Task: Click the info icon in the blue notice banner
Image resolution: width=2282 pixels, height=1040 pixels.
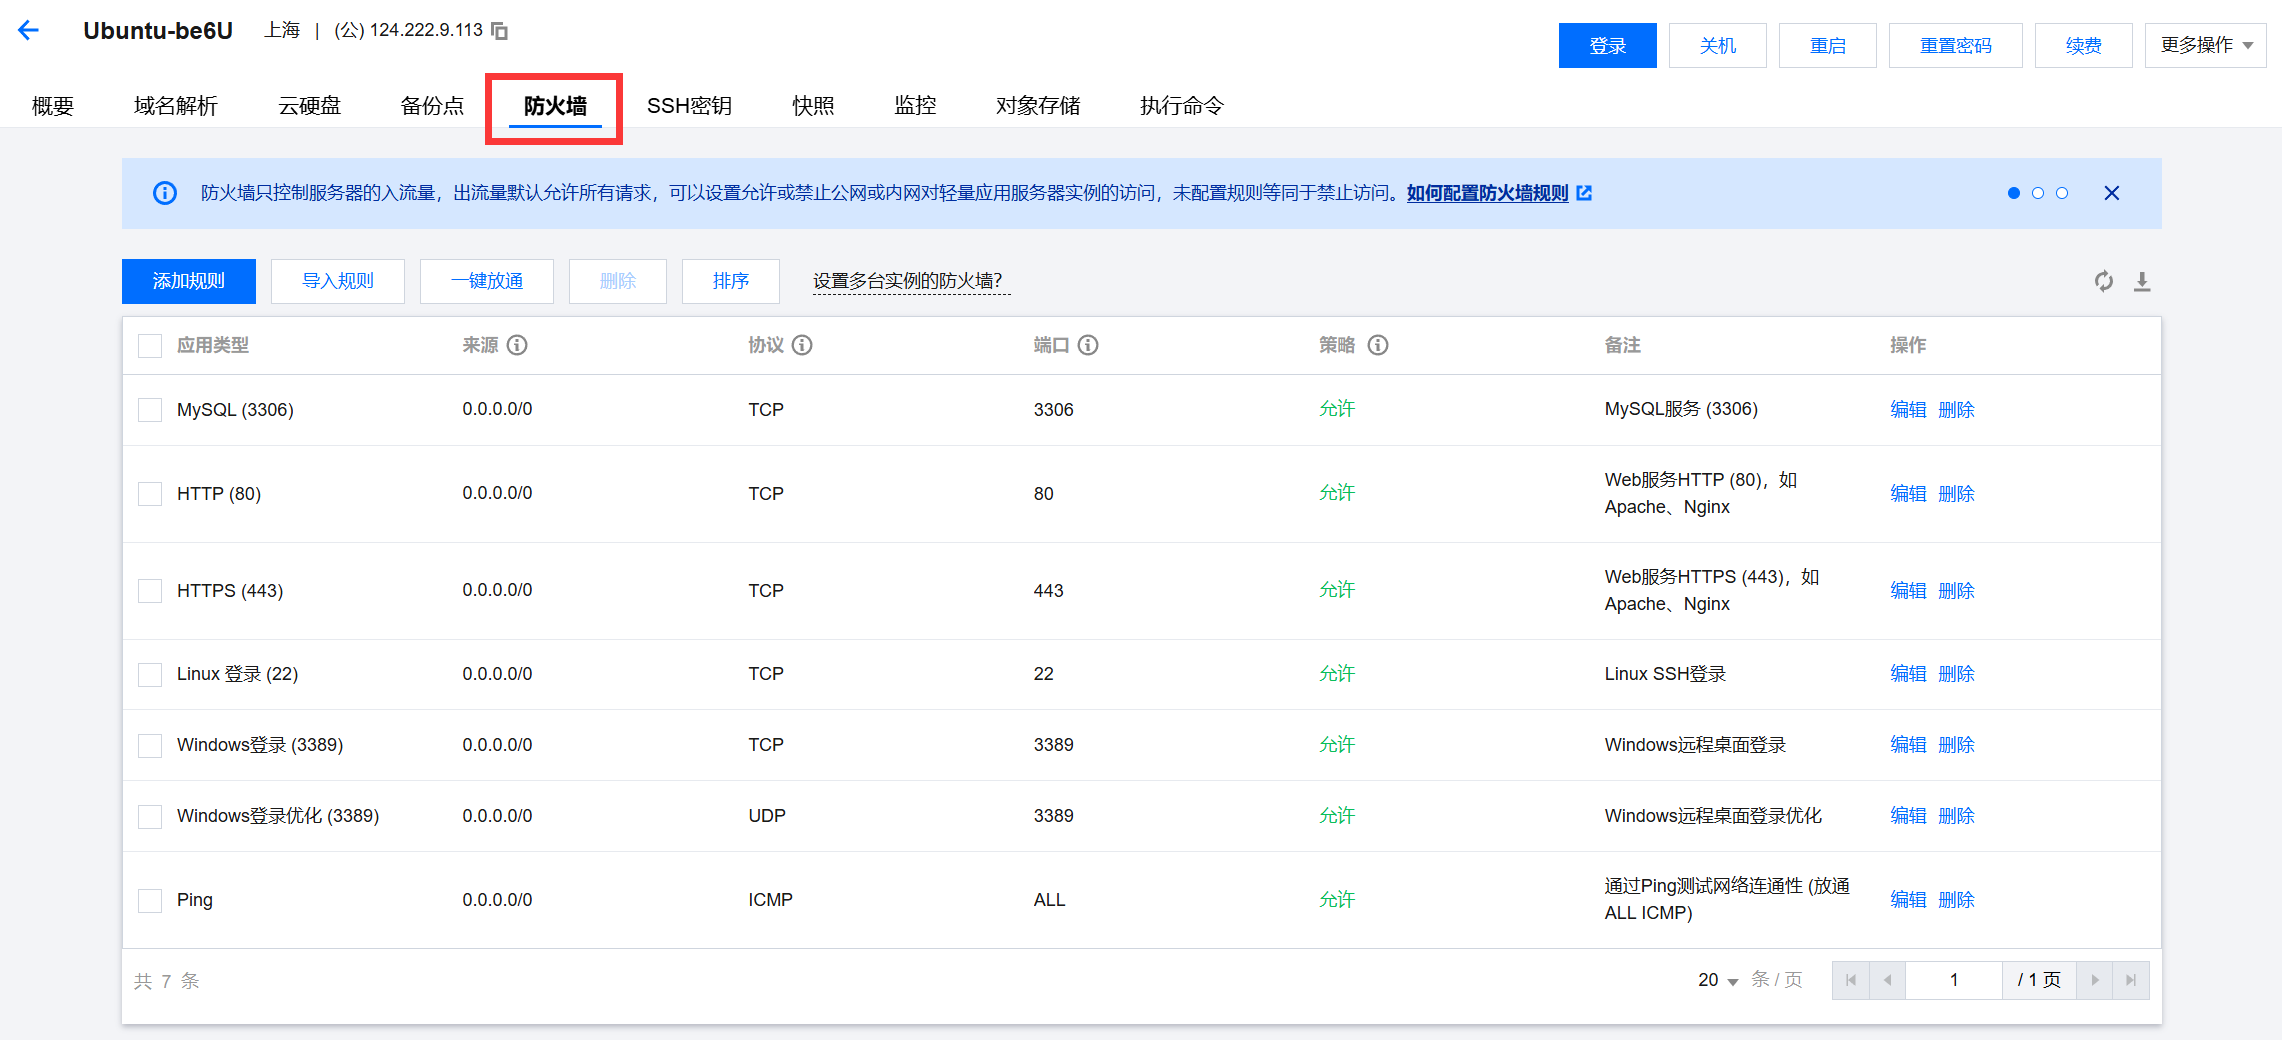Action: click(x=165, y=193)
